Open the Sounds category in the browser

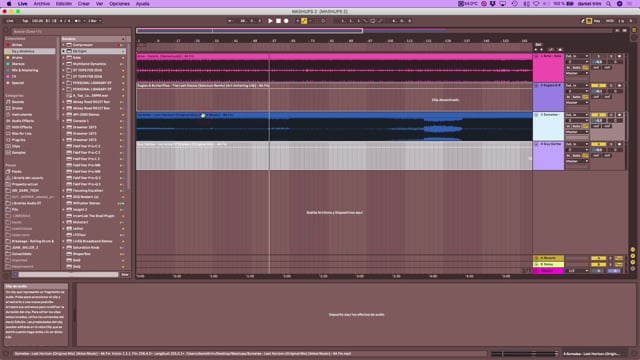(x=18, y=102)
